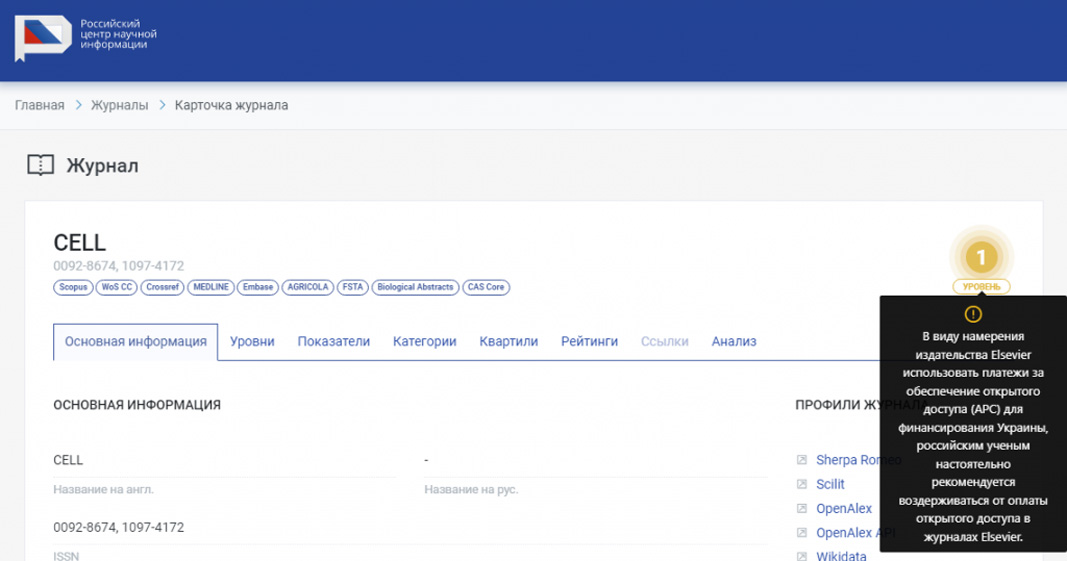Click the external link icon beside Sherpa Romeo
This screenshot has width=1067, height=561.
(802, 460)
